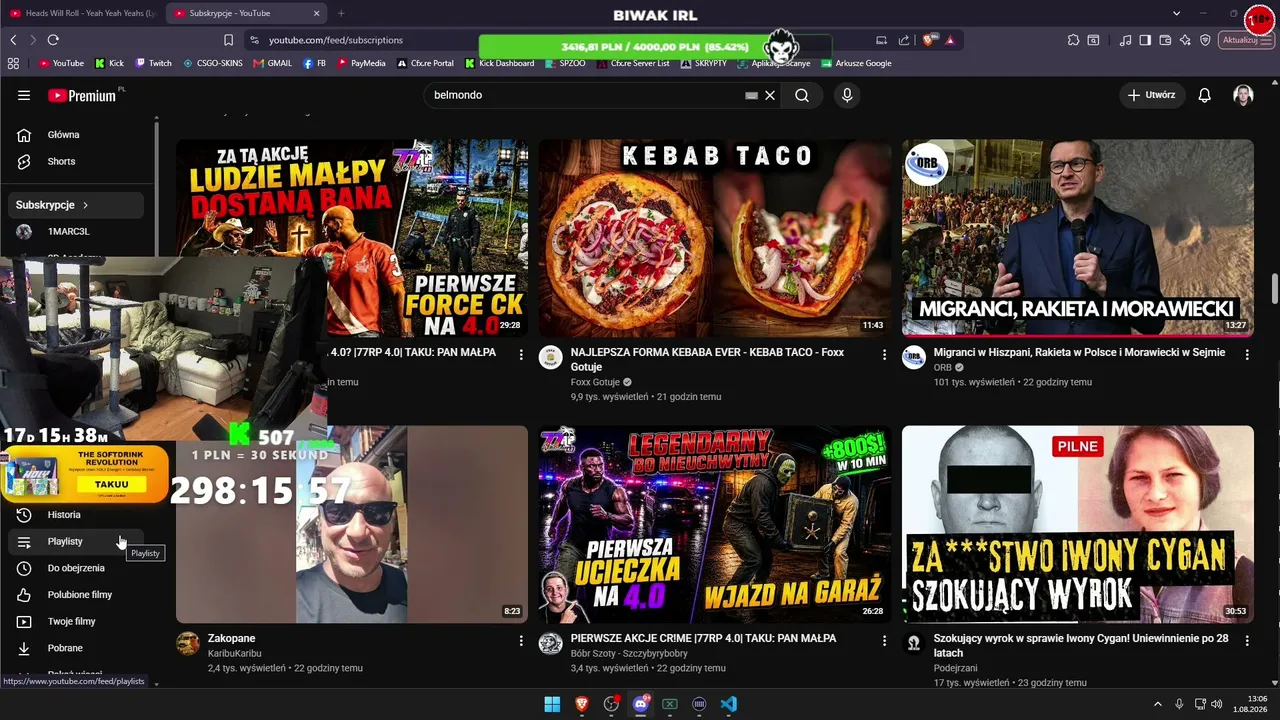This screenshot has height=720, width=1280.
Task: Click the address bar showing youtube.com/feed/subscriptions
Action: 336,40
